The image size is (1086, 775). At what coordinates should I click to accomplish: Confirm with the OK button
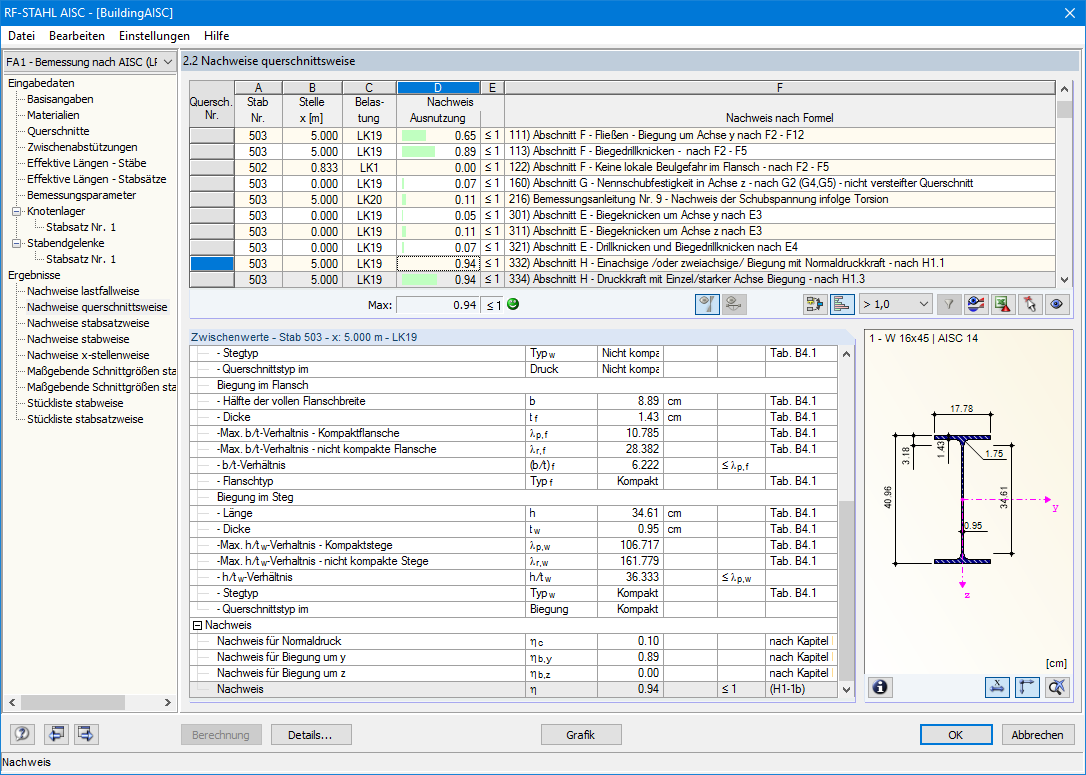pyautogui.click(x=956, y=735)
